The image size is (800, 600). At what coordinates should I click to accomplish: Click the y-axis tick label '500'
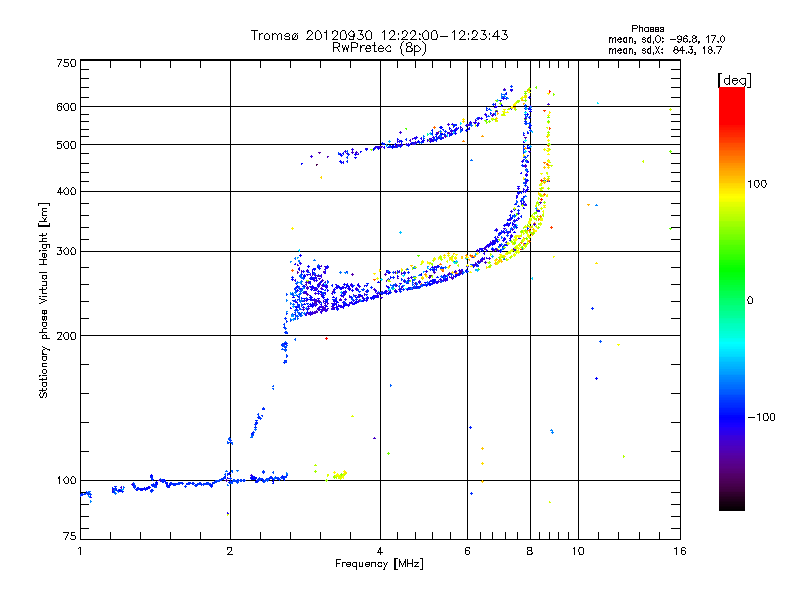[x=66, y=145]
